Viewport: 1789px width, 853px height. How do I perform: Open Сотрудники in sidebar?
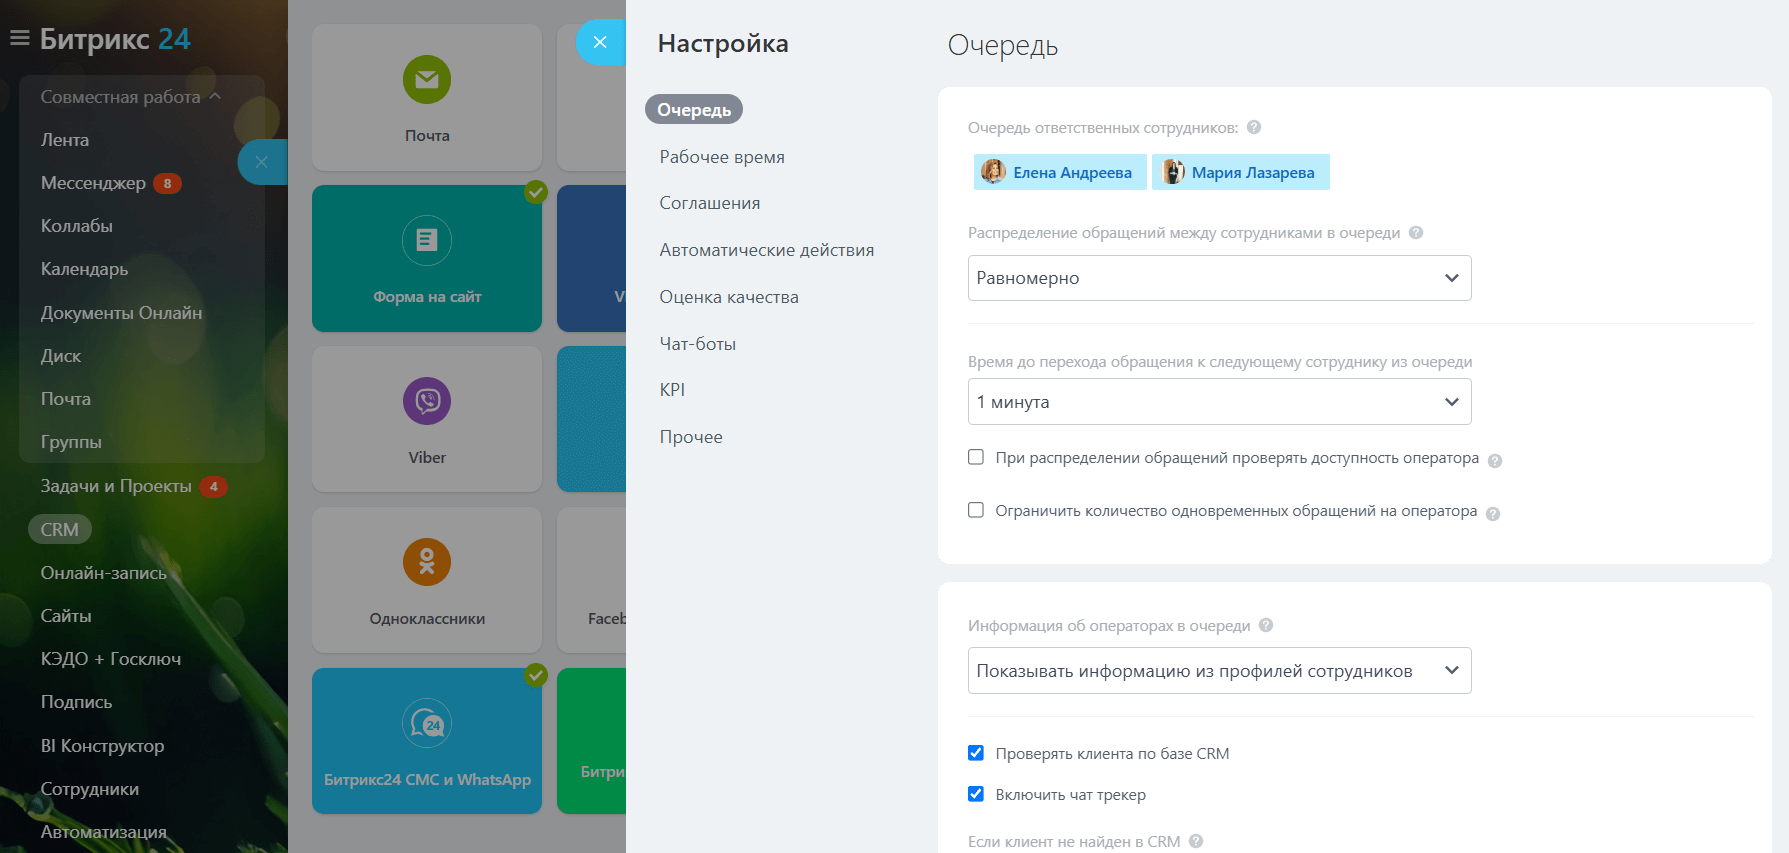(90, 789)
